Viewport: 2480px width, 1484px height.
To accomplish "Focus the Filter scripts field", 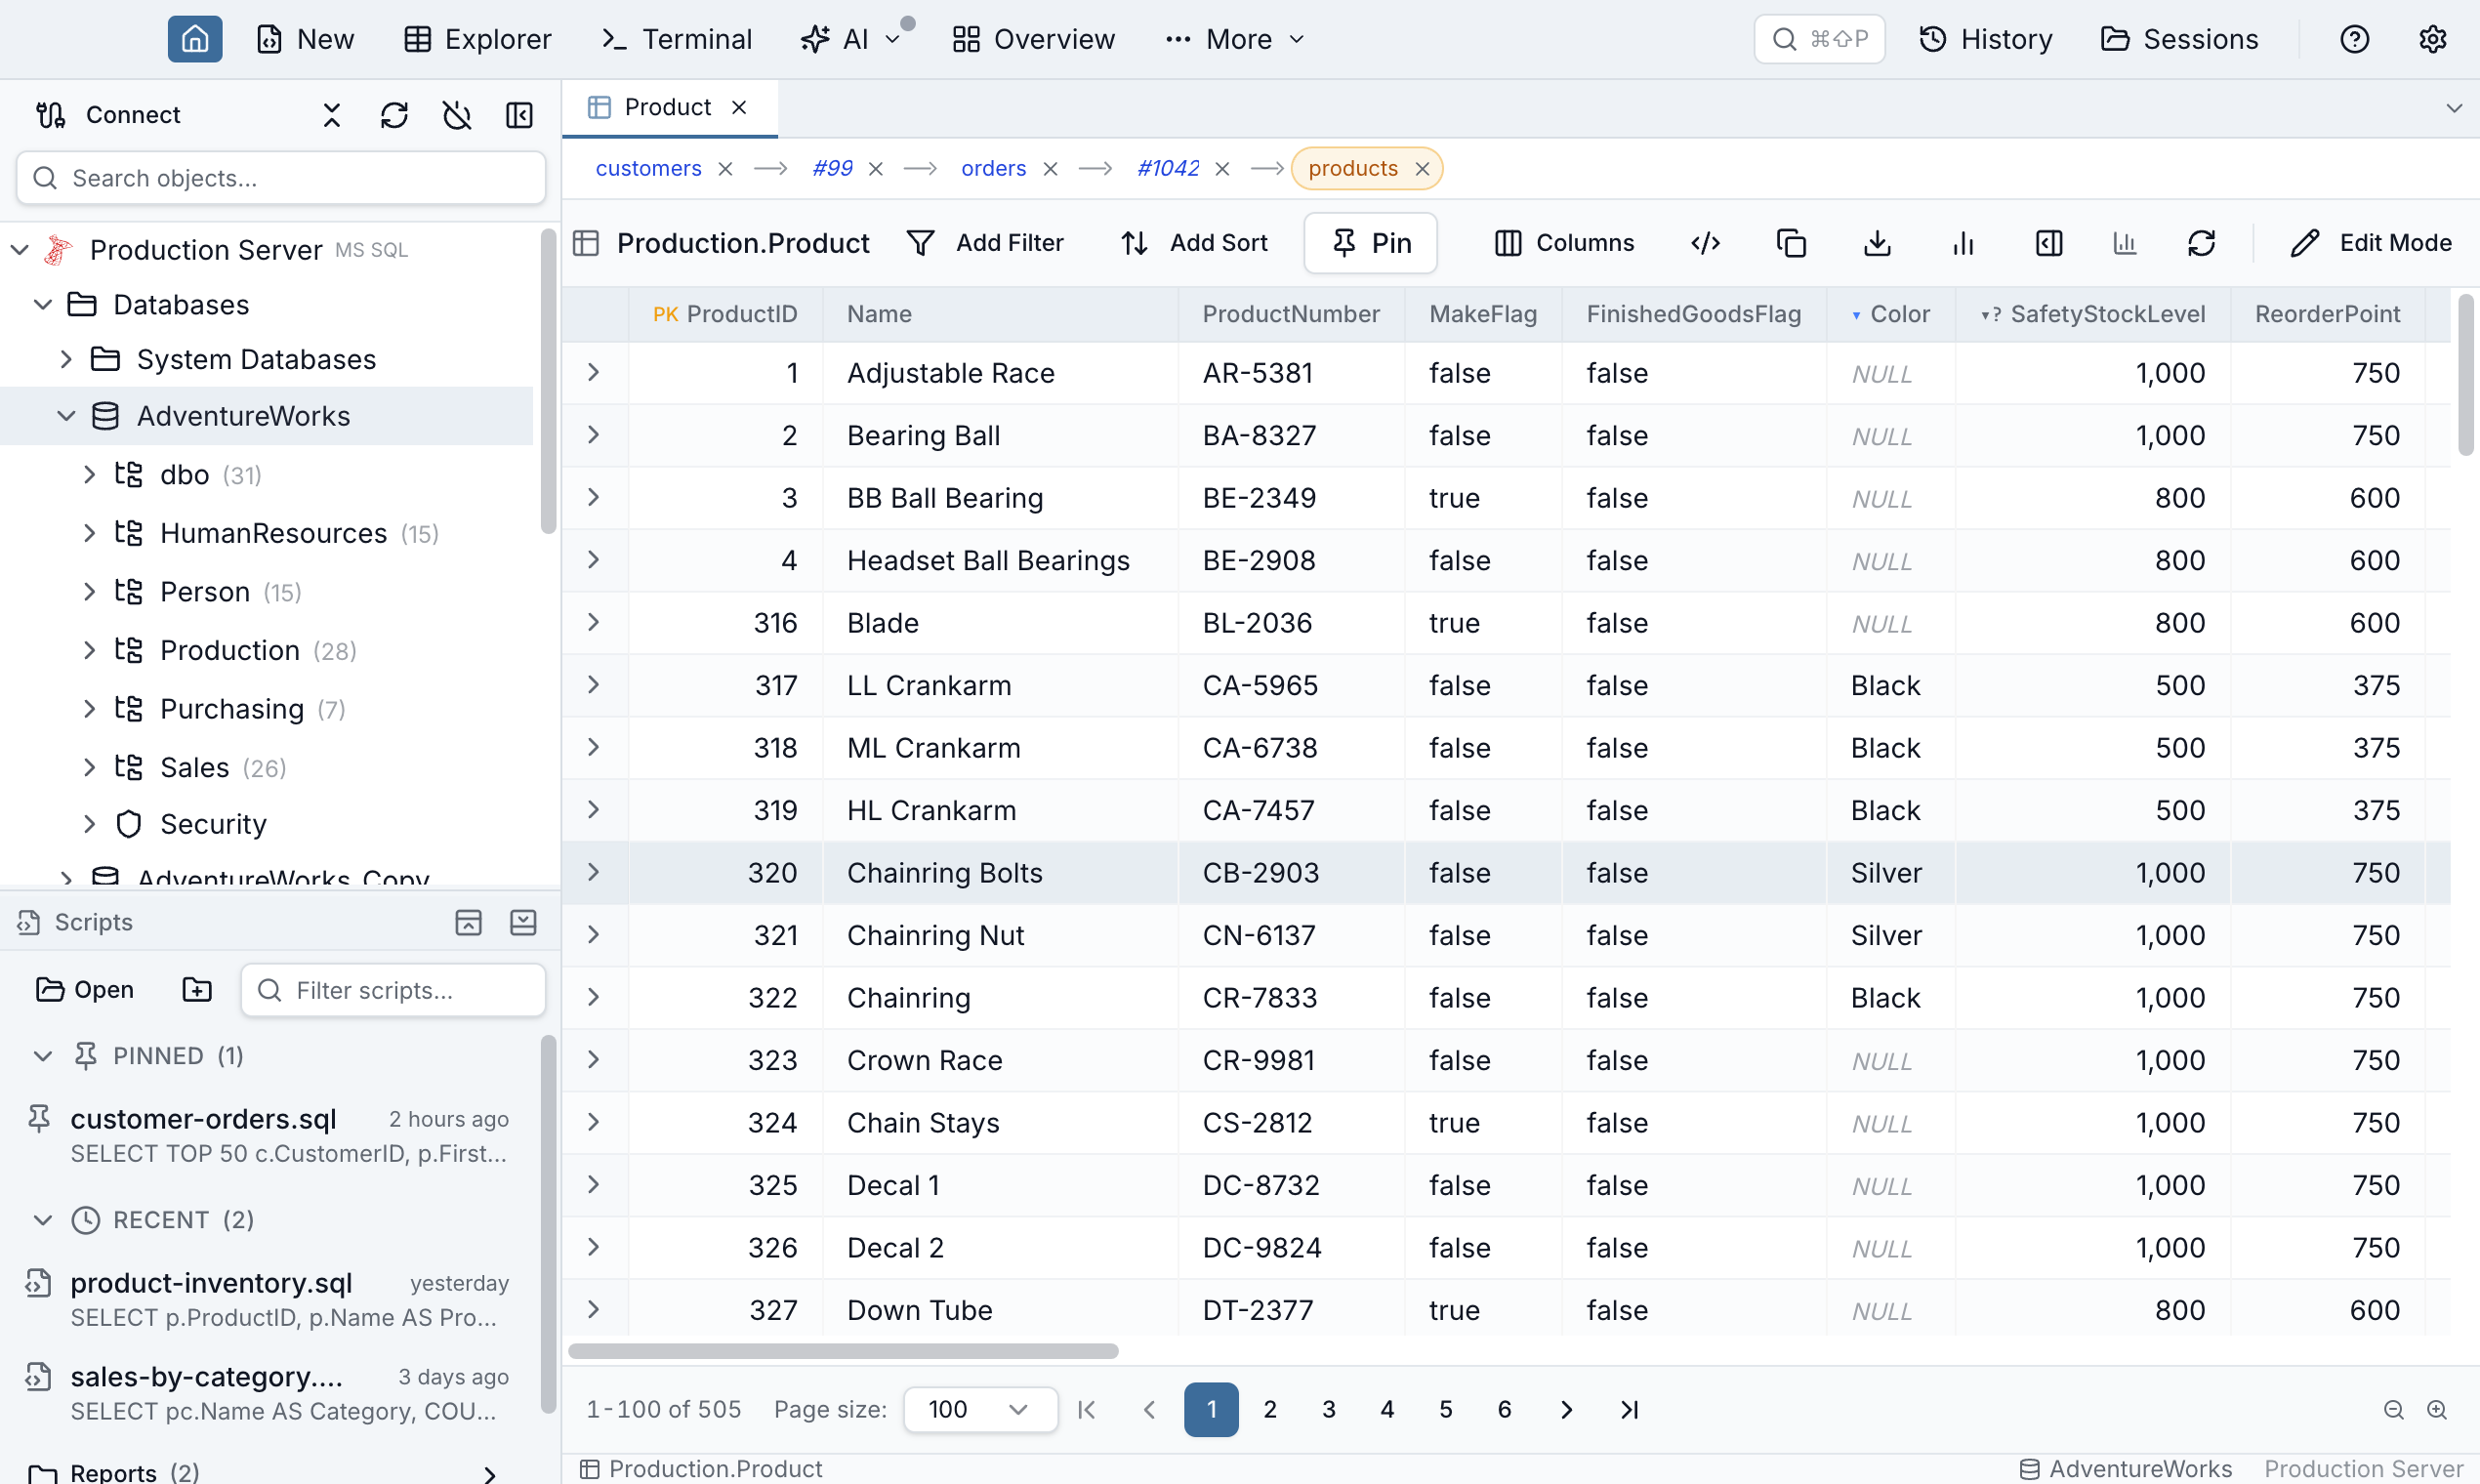I will pos(393,990).
